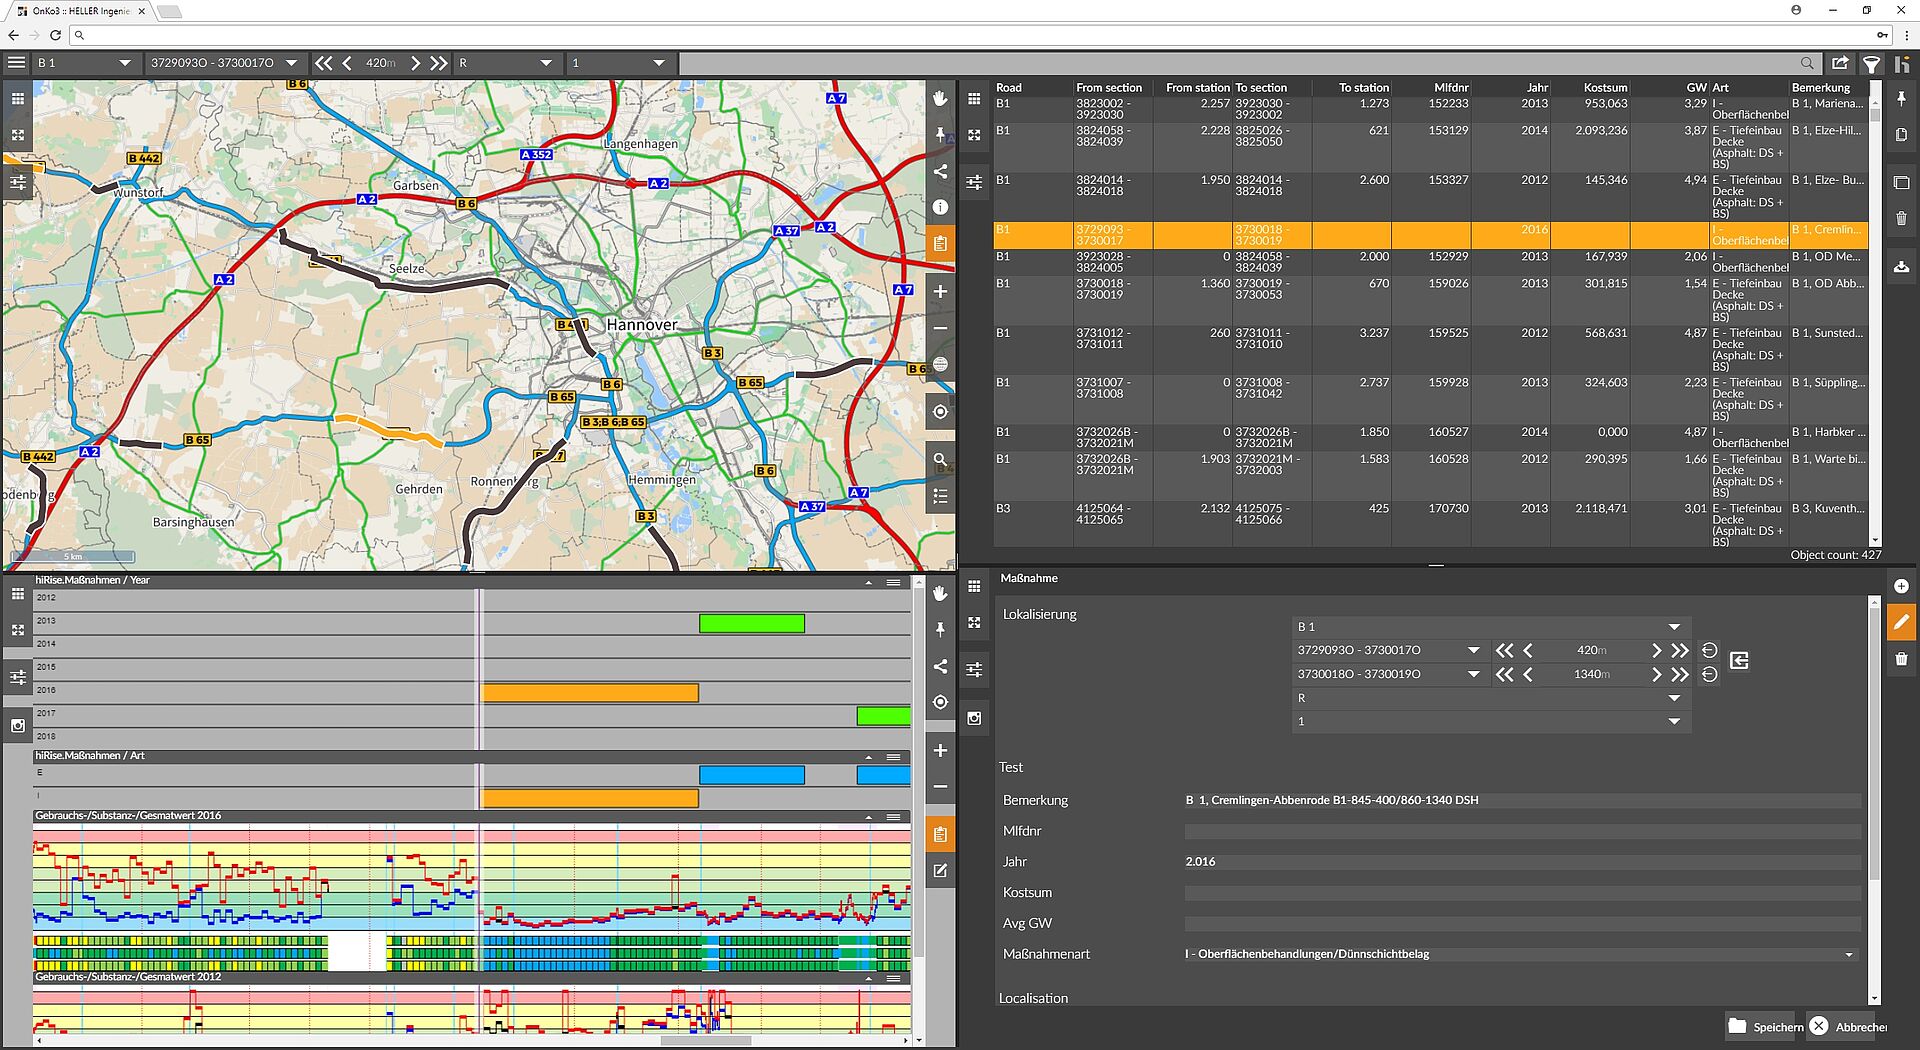Toggle the pin tool on map toolbar
Viewport: 1920px width, 1050px height.
[x=940, y=134]
